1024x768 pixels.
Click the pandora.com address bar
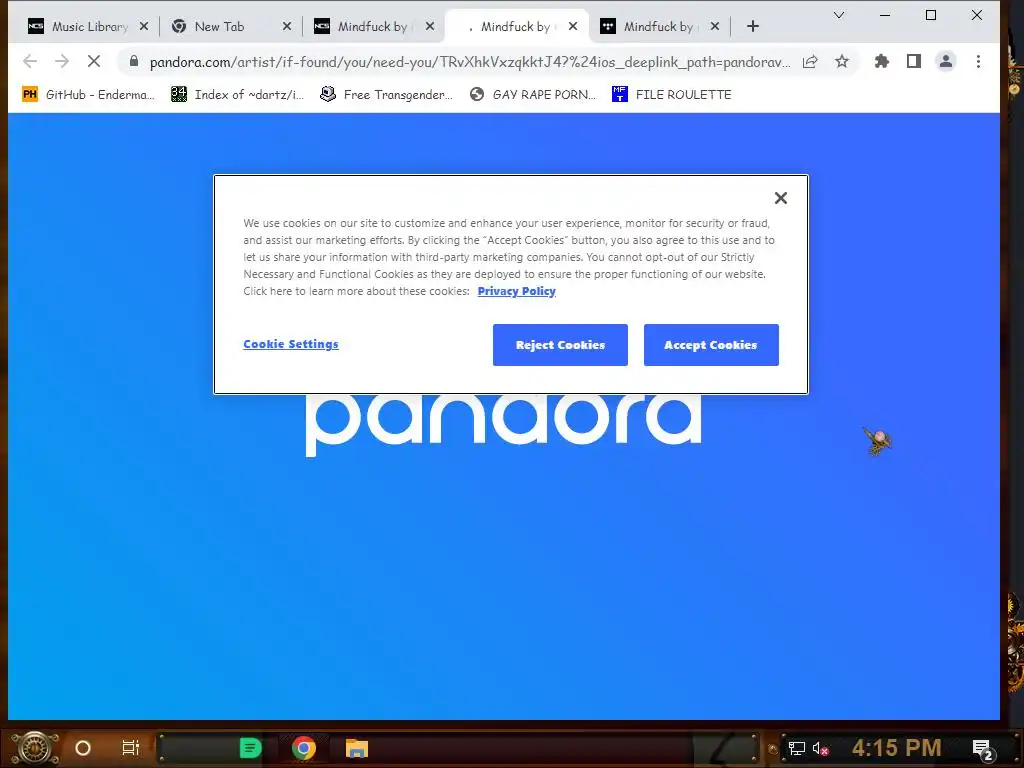coord(469,62)
